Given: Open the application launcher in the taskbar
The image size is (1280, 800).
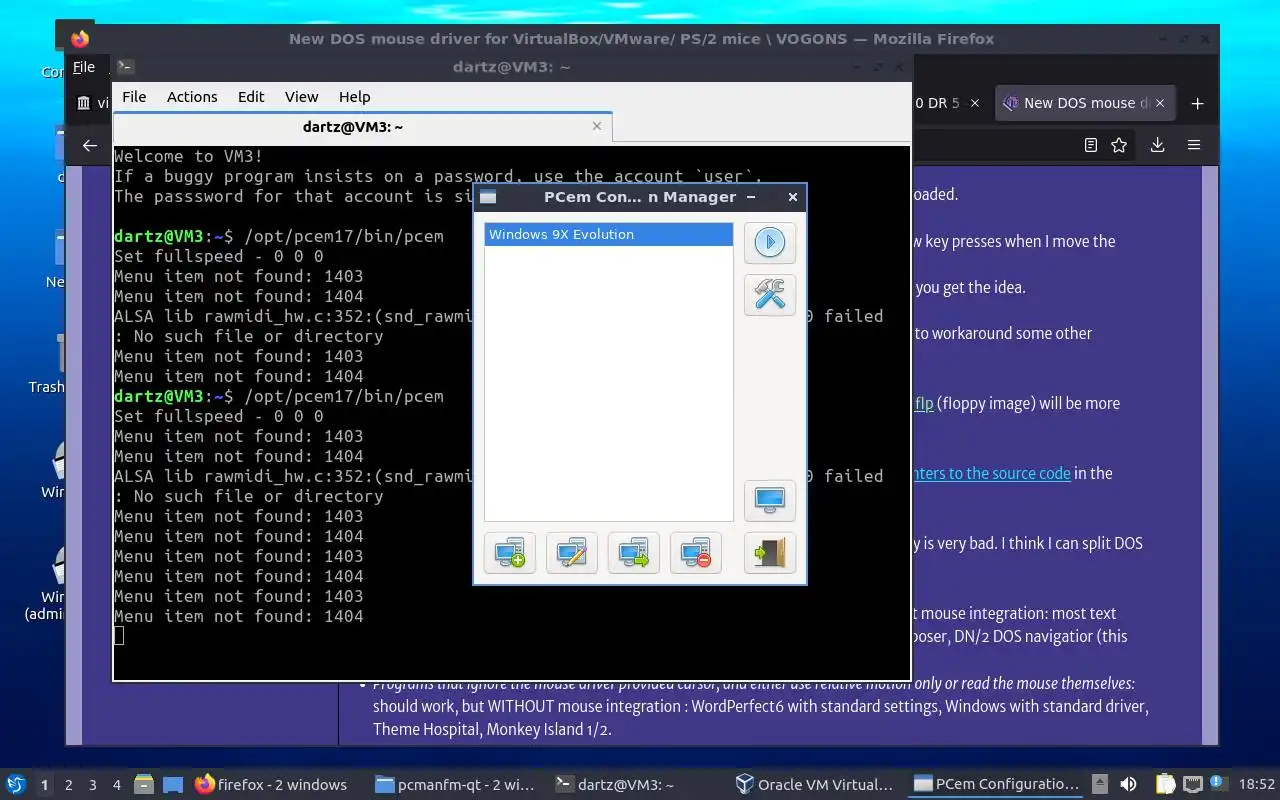Looking at the screenshot, I should 16,785.
